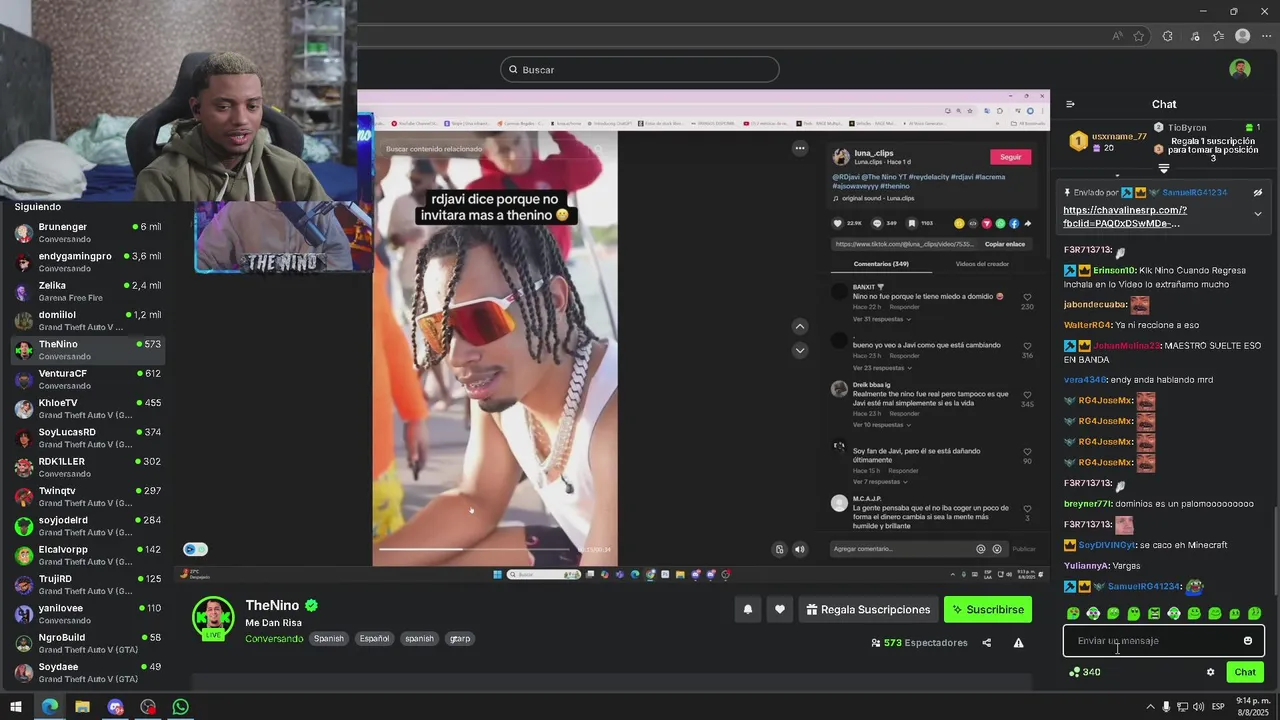The width and height of the screenshot is (1280, 720).
Task: Expand the pinned message chevron
Action: tap(1258, 214)
